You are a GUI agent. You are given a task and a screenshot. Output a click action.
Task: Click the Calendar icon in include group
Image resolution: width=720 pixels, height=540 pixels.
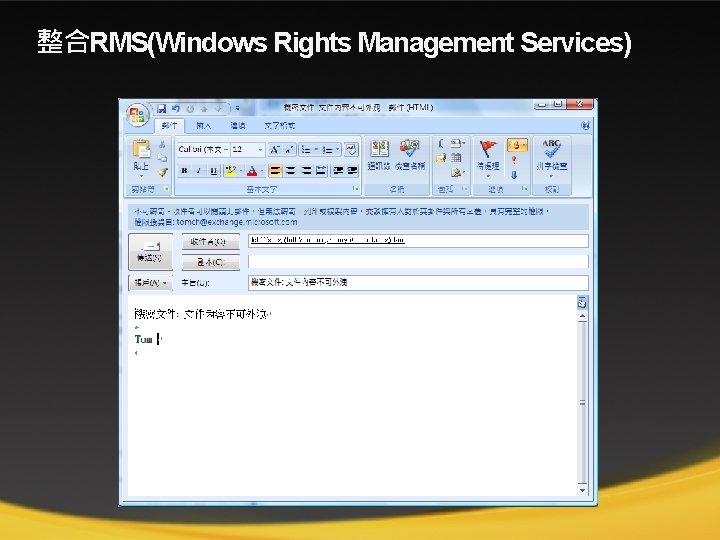(x=456, y=158)
